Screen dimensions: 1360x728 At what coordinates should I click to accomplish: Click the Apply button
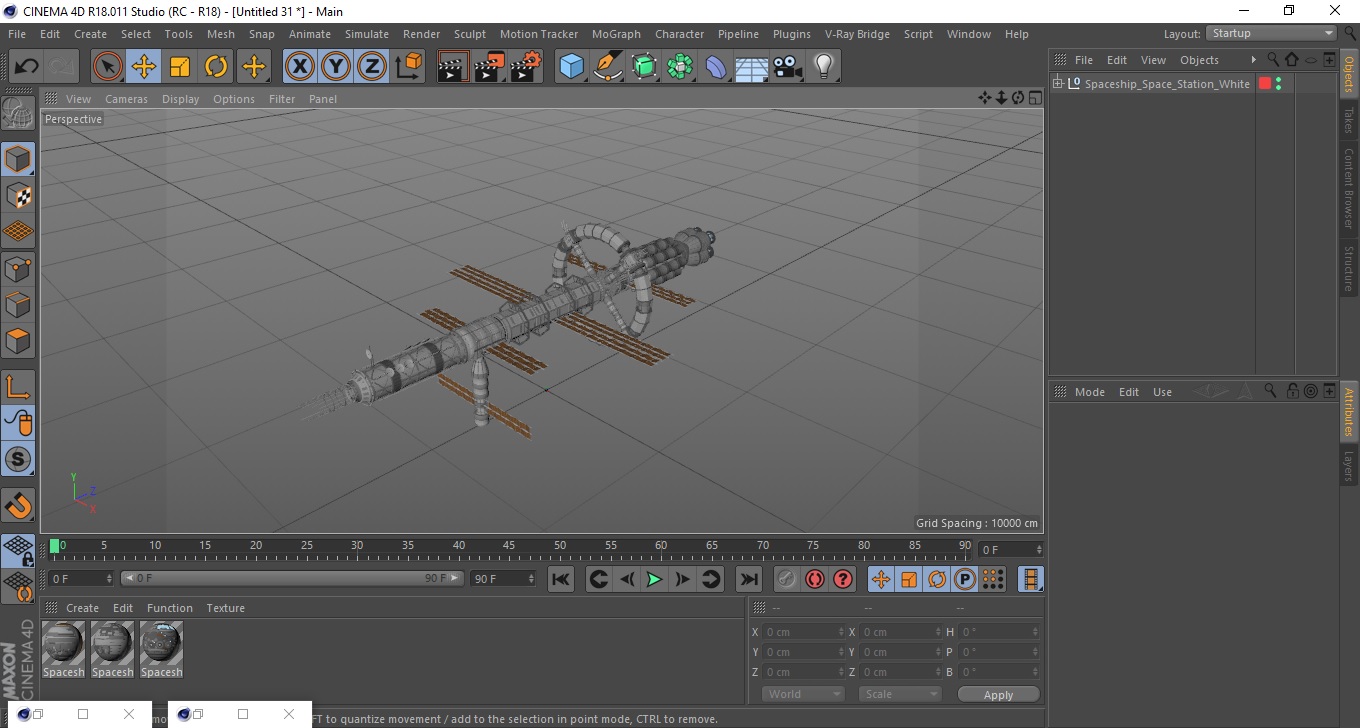coord(998,694)
